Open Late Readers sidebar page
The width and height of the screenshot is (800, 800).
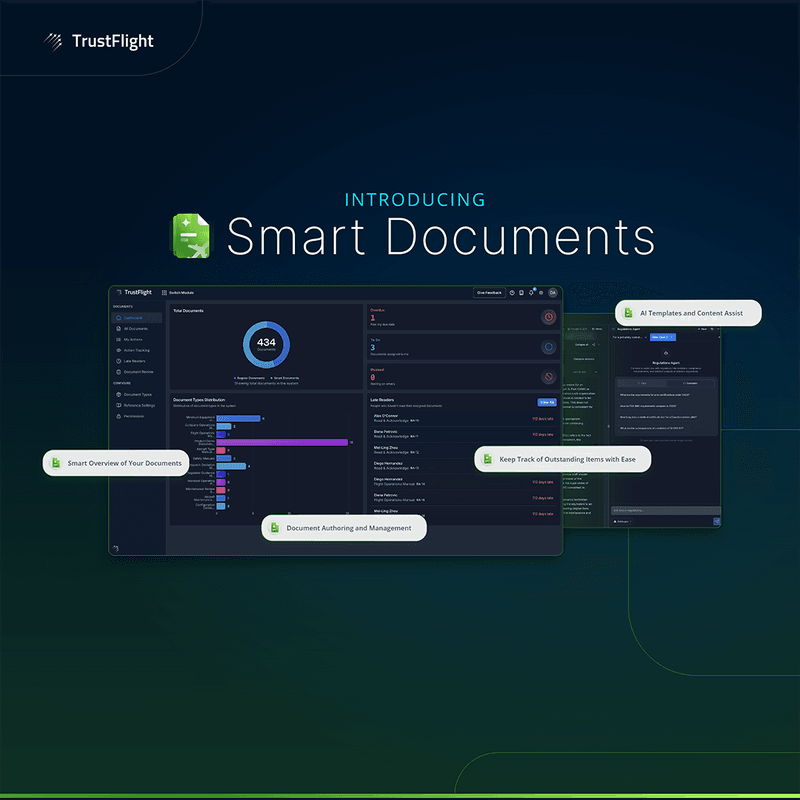pos(134,360)
